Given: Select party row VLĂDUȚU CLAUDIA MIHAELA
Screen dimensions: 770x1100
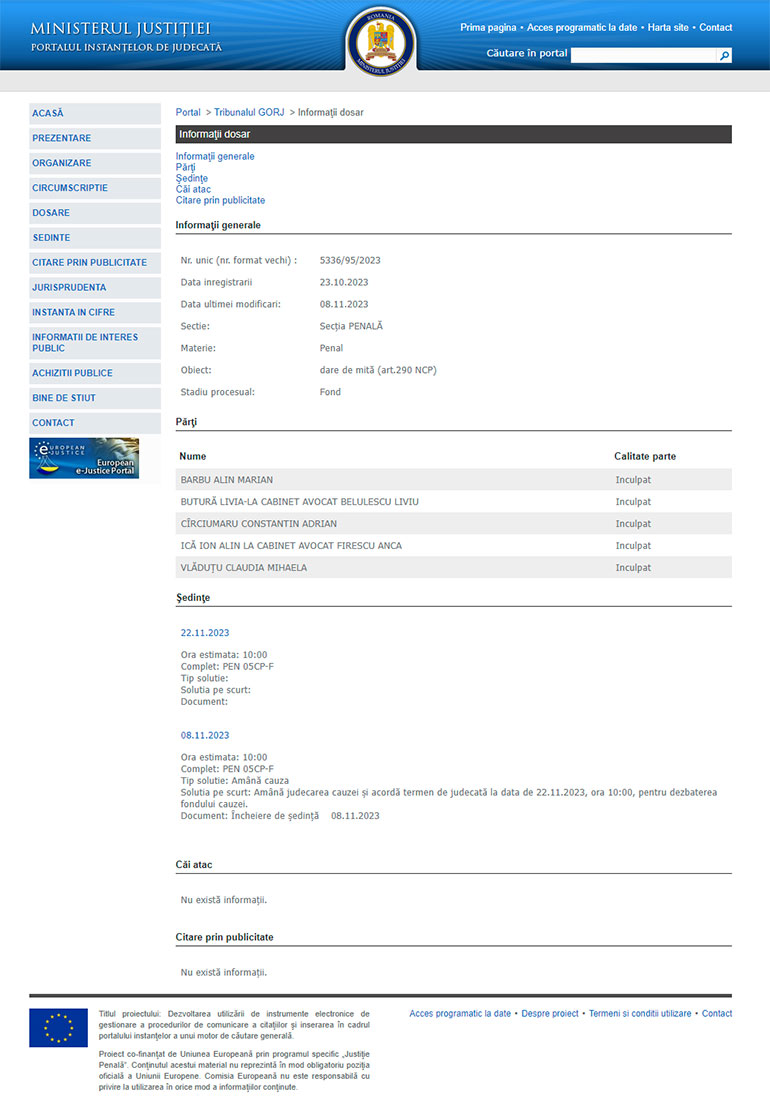Looking at the screenshot, I should coord(454,568).
